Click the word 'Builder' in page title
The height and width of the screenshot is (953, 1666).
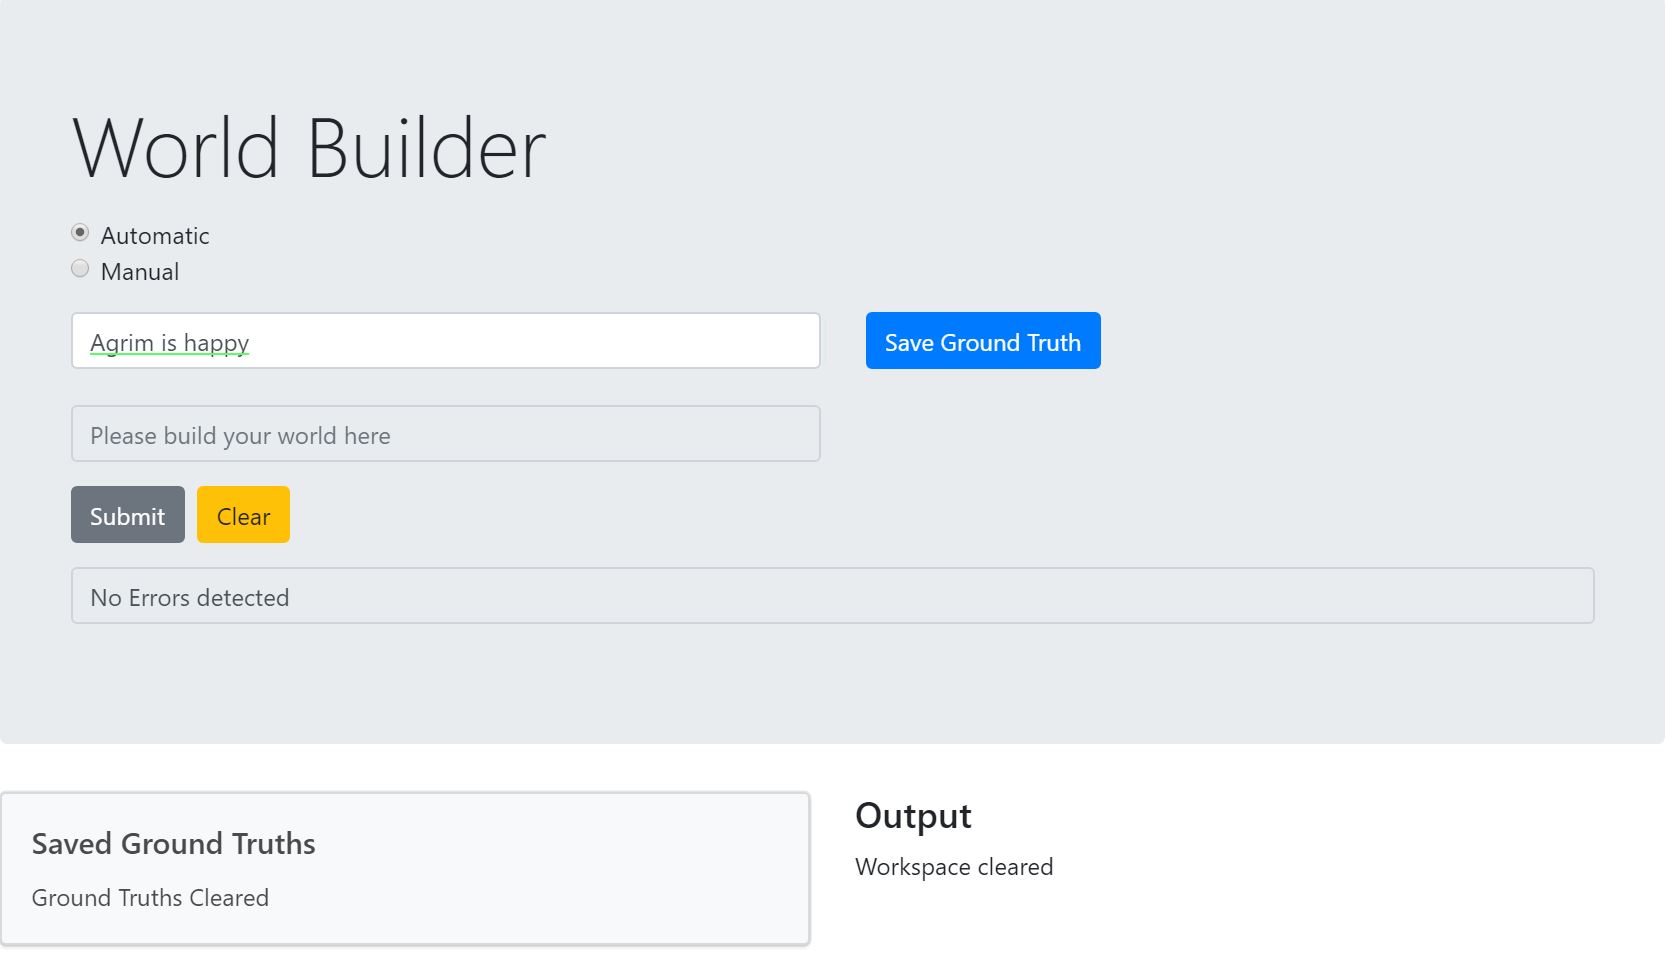point(426,149)
